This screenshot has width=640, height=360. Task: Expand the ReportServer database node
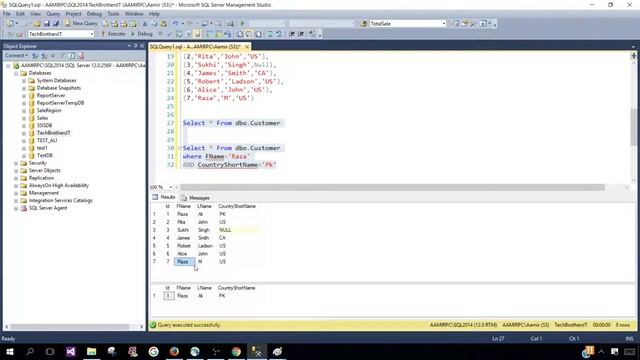tap(24, 96)
